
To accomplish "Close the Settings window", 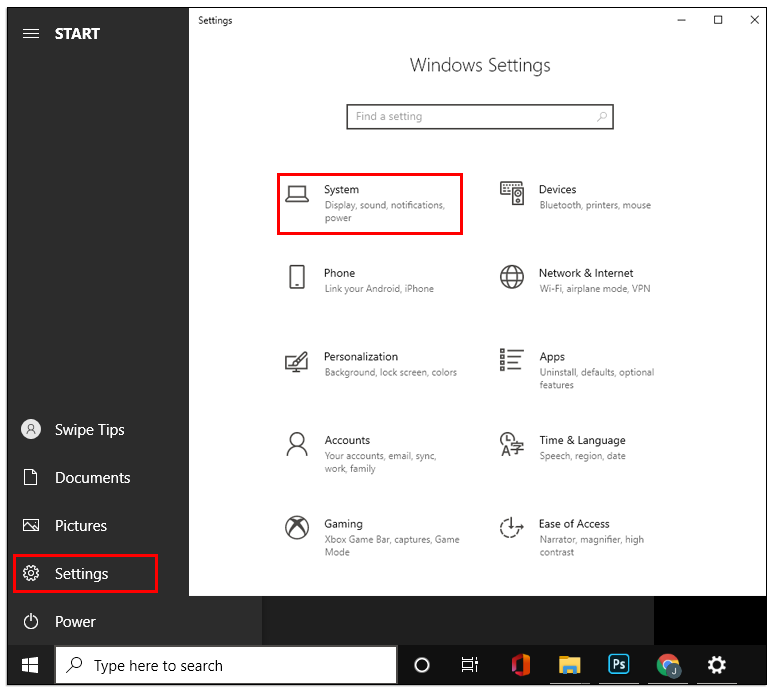I will [x=754, y=20].
